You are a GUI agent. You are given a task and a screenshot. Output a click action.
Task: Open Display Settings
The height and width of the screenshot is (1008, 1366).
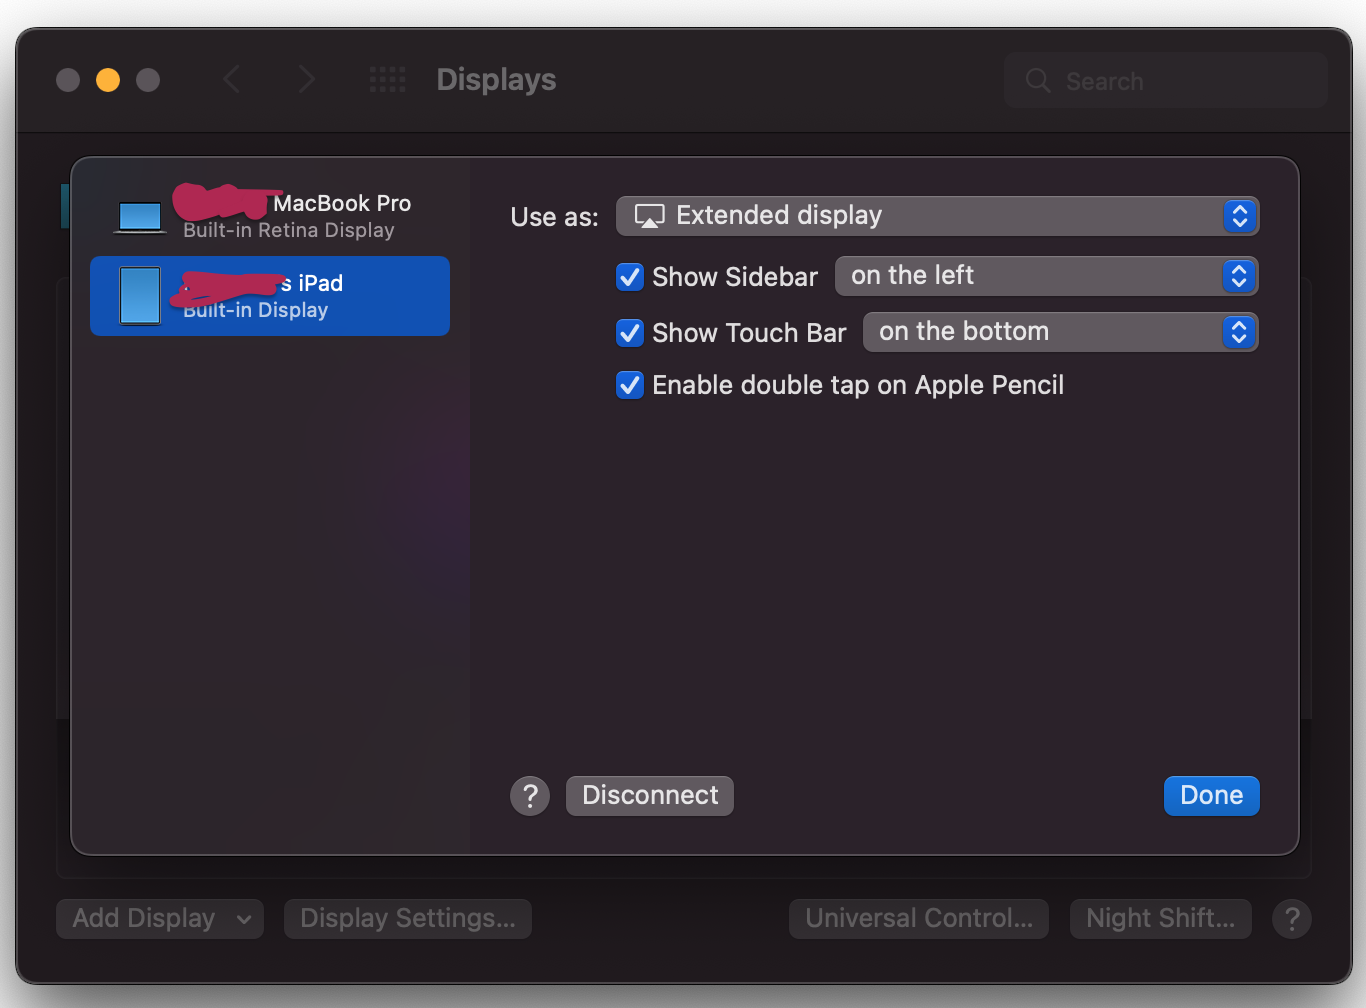(x=408, y=918)
